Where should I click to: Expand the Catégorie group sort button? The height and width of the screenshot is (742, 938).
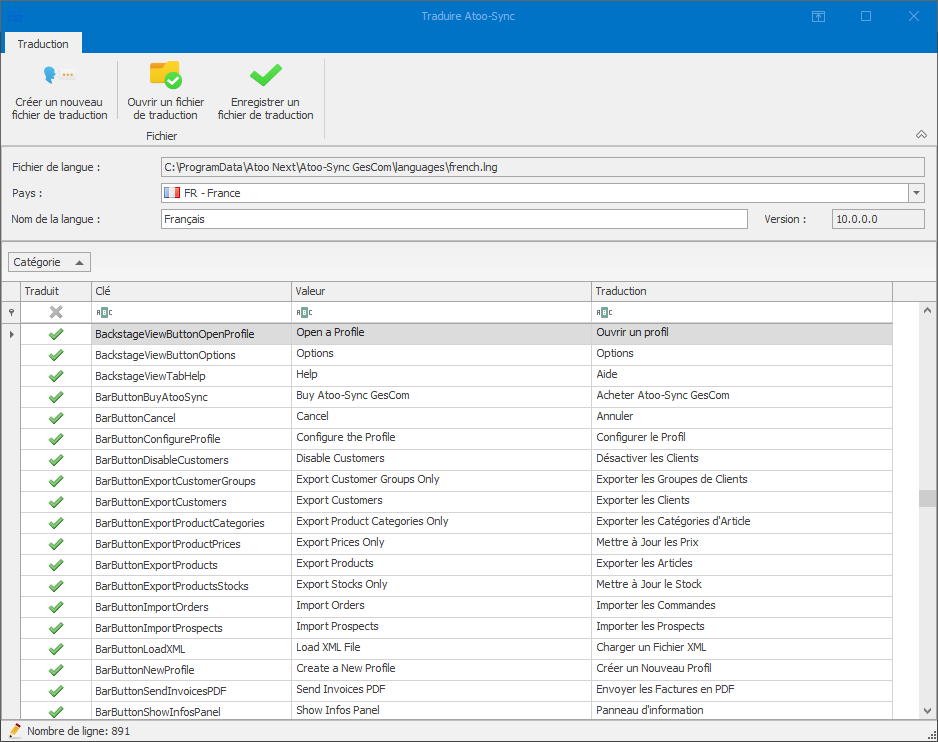tap(50, 262)
